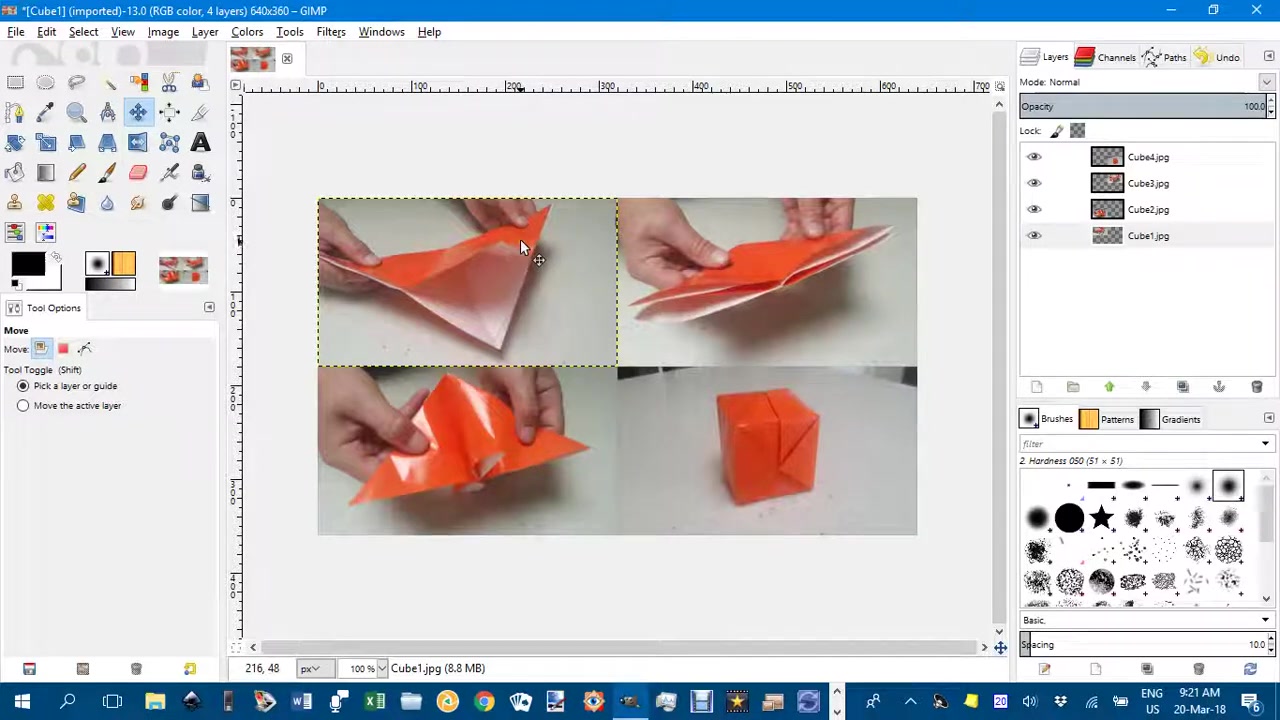Toggle visibility of Cube2.jpg layer
The width and height of the screenshot is (1280, 720).
pos(1034,209)
